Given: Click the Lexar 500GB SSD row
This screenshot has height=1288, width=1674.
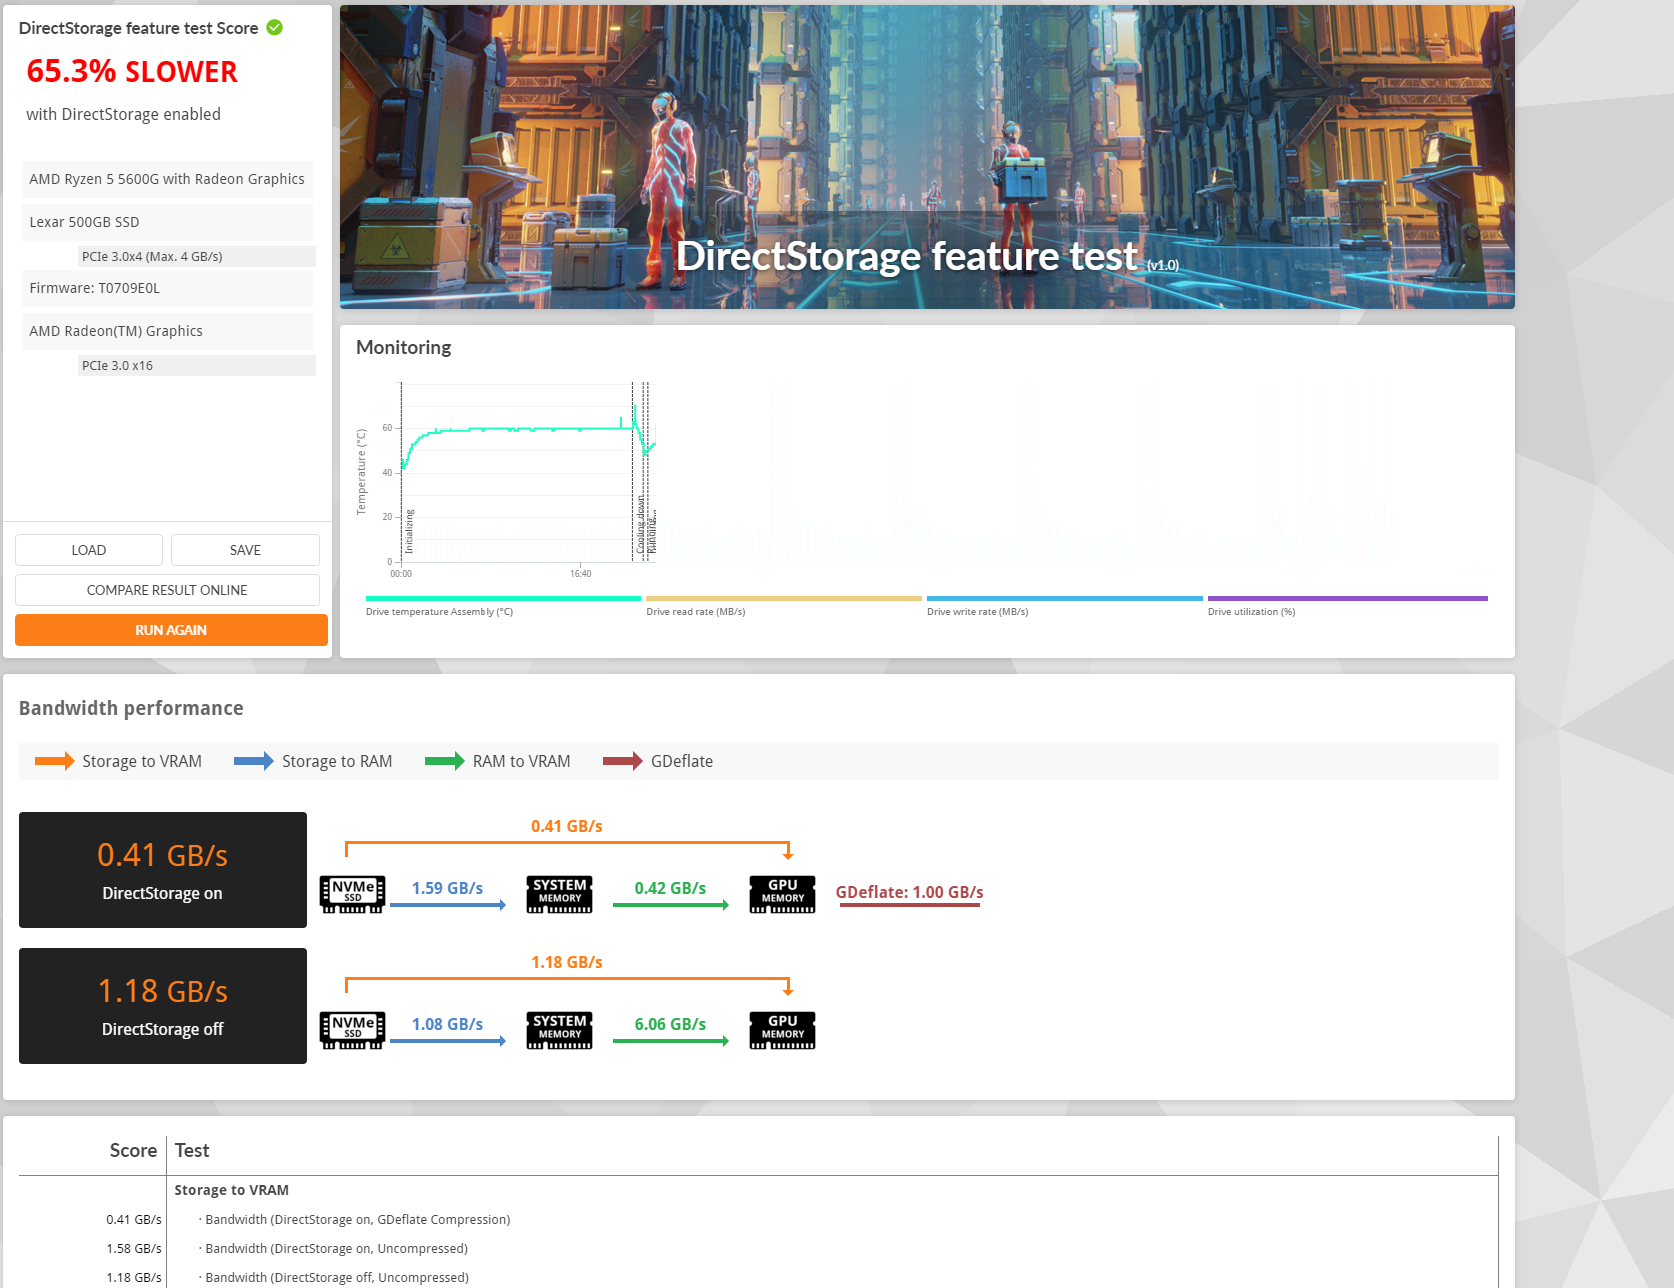Looking at the screenshot, I should 167,222.
